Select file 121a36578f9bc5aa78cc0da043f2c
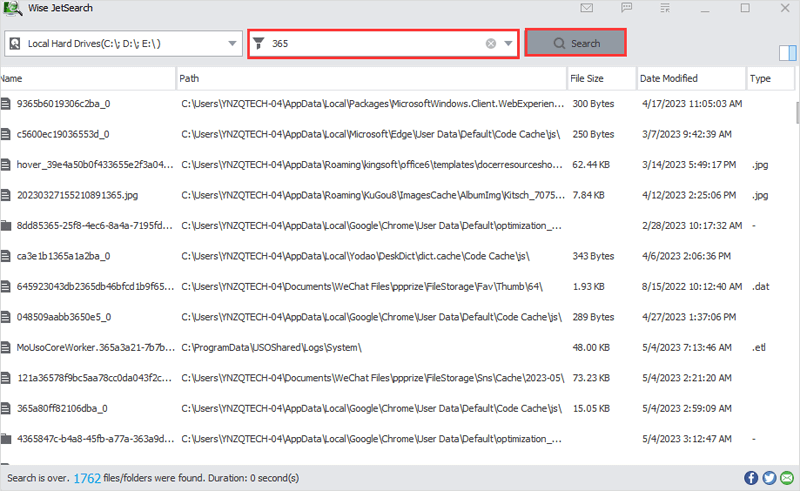 click(95, 378)
